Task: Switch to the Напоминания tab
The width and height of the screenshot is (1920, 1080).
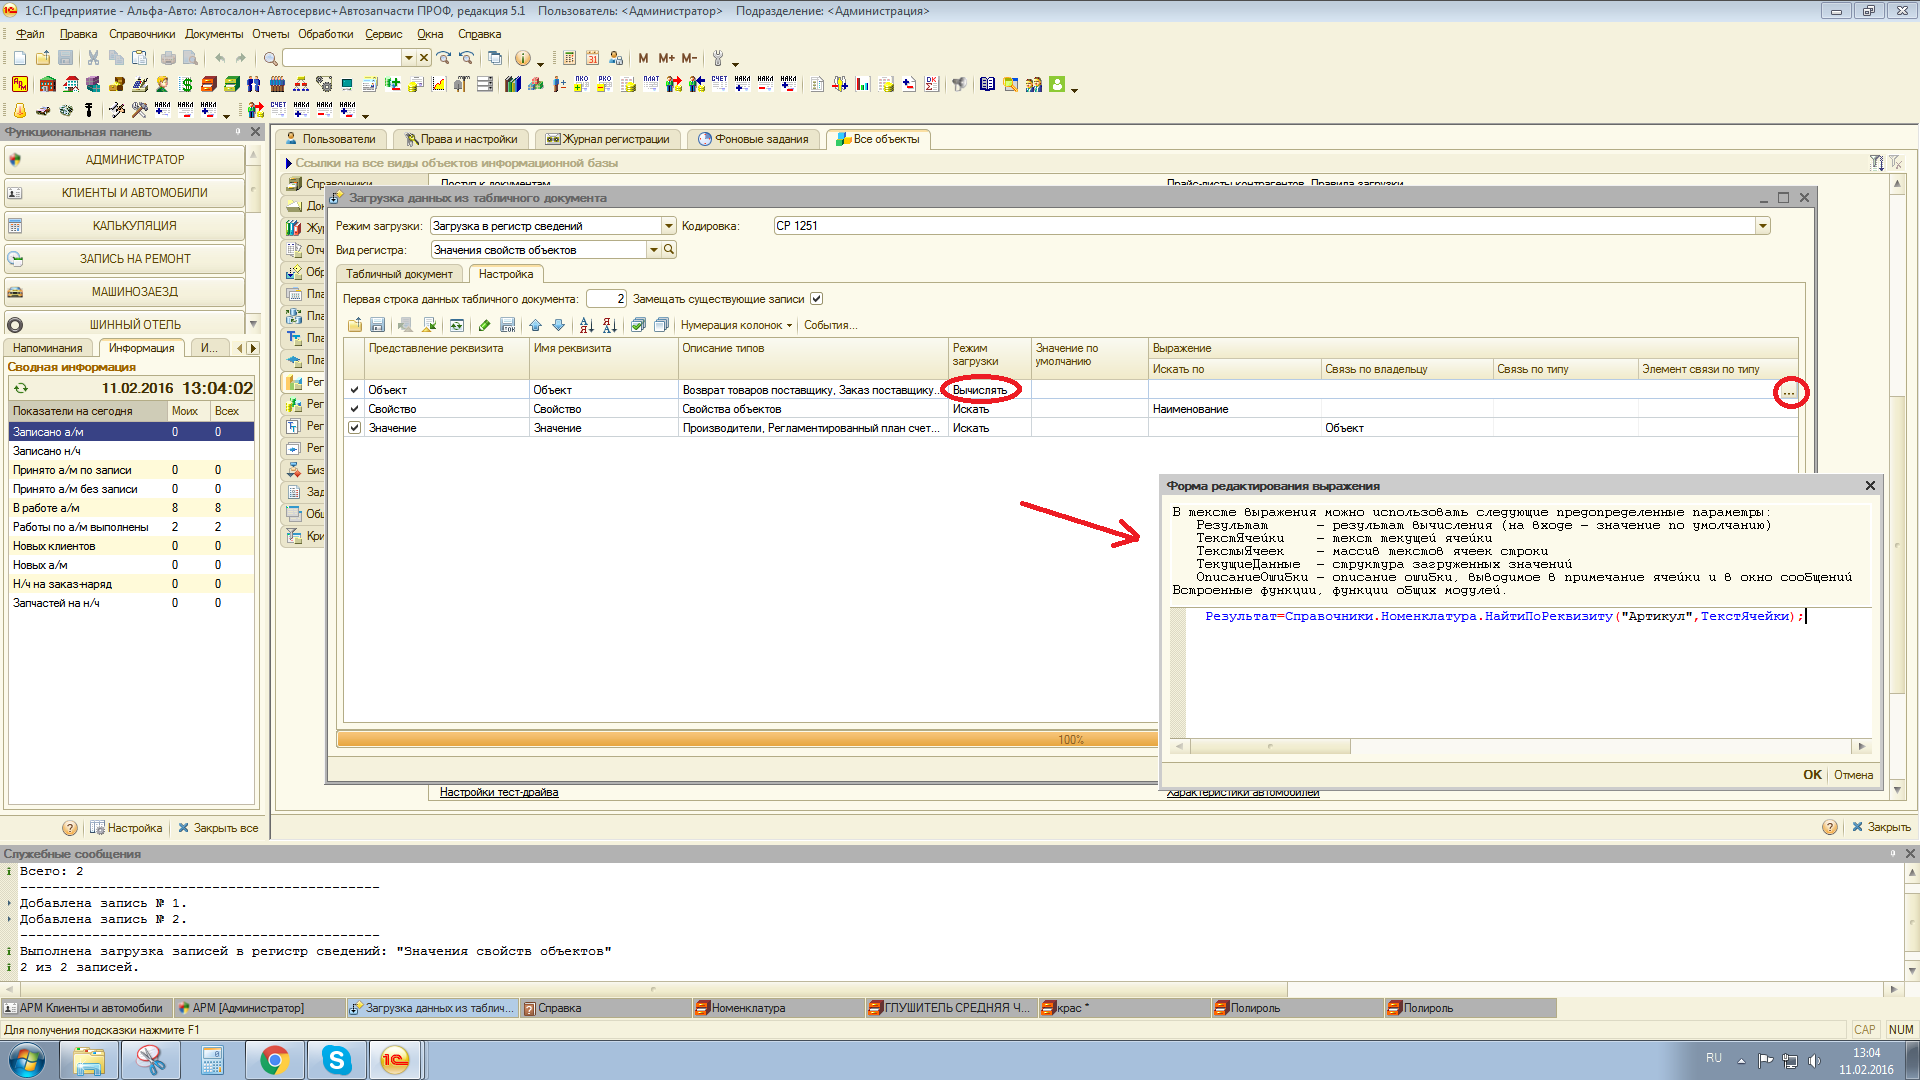Action: 48,348
